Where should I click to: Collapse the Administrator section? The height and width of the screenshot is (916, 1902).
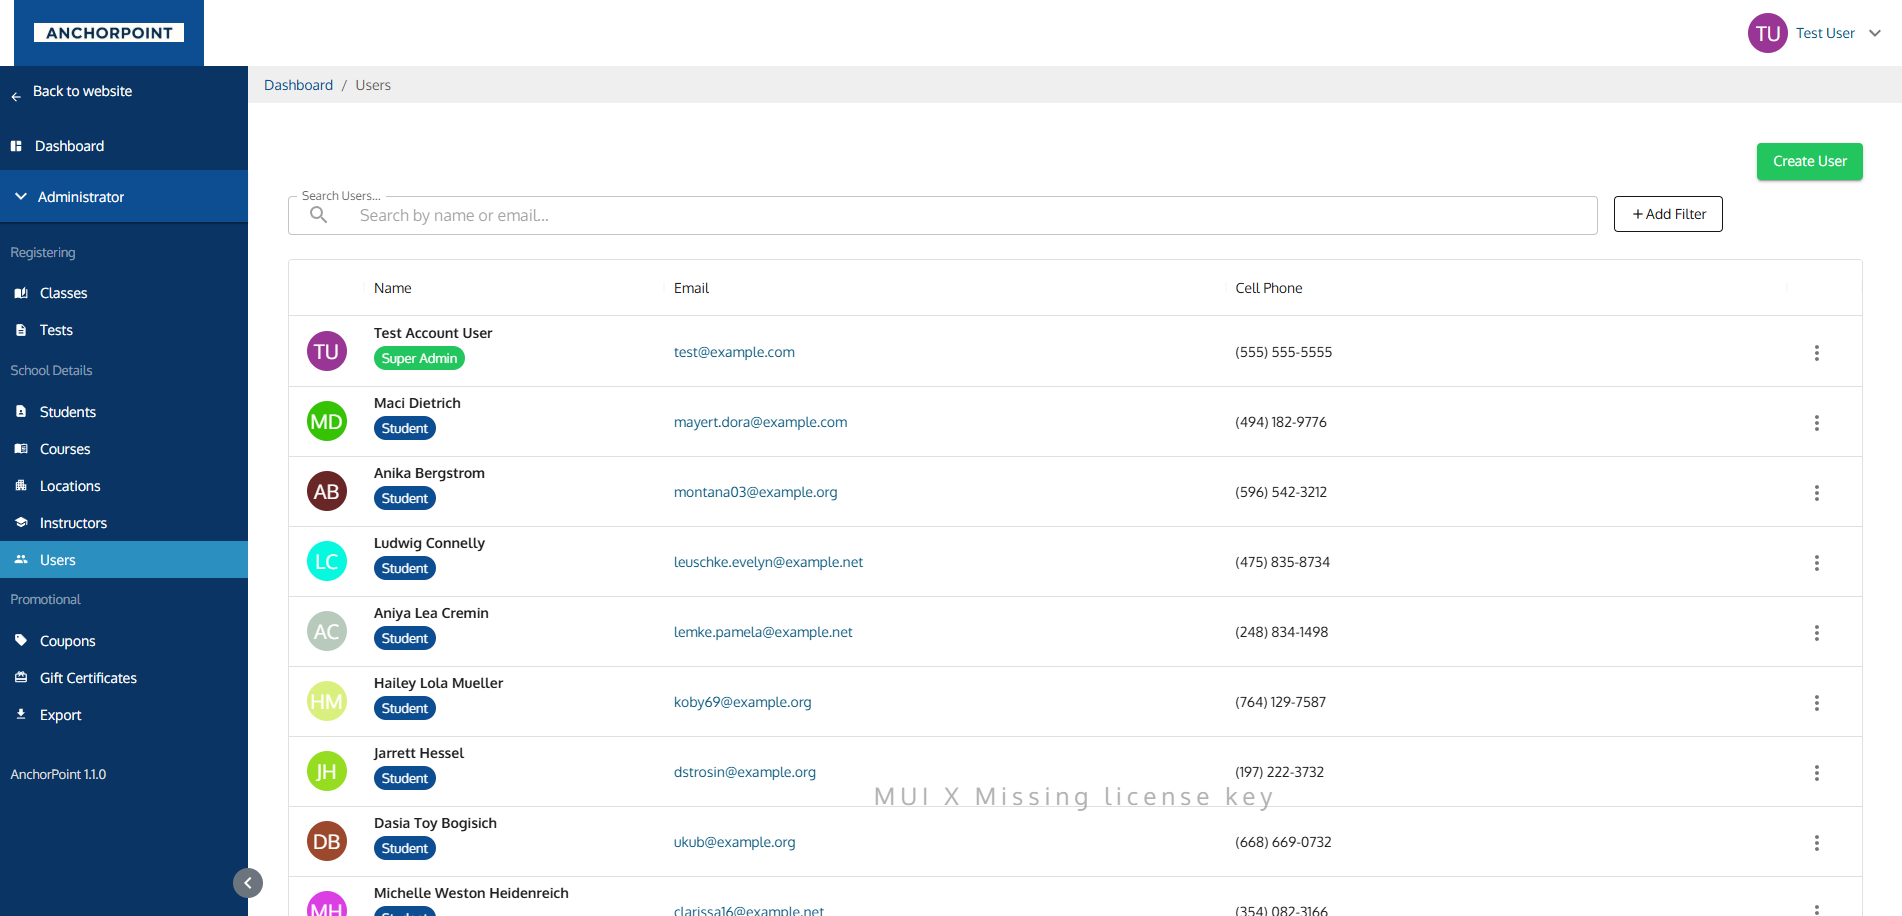pos(20,196)
